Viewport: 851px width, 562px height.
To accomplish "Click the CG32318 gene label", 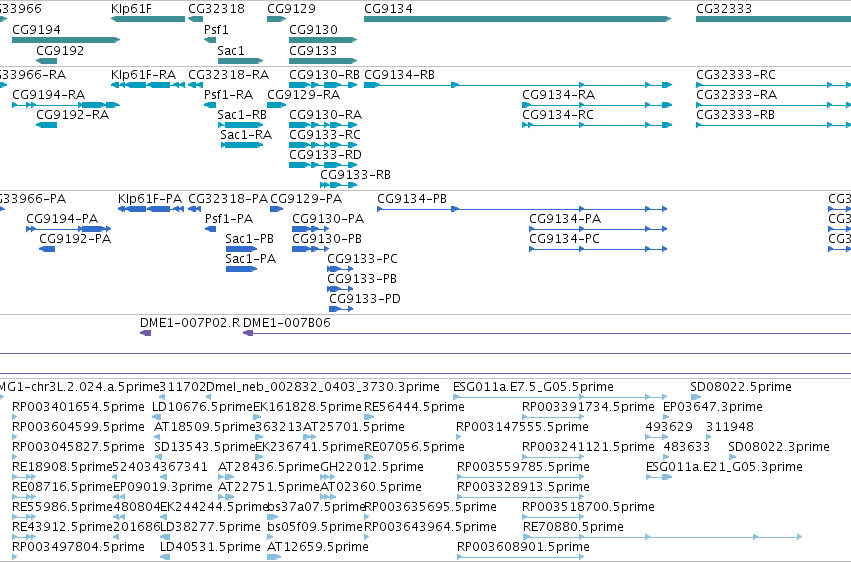I will pos(216,9).
